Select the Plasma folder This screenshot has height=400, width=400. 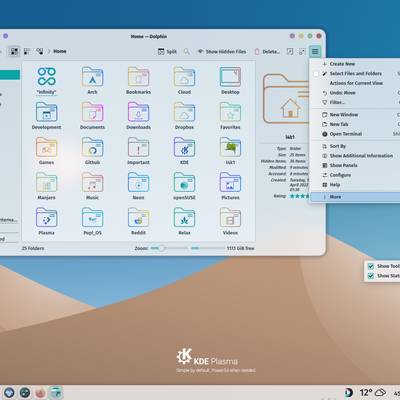(x=46, y=222)
